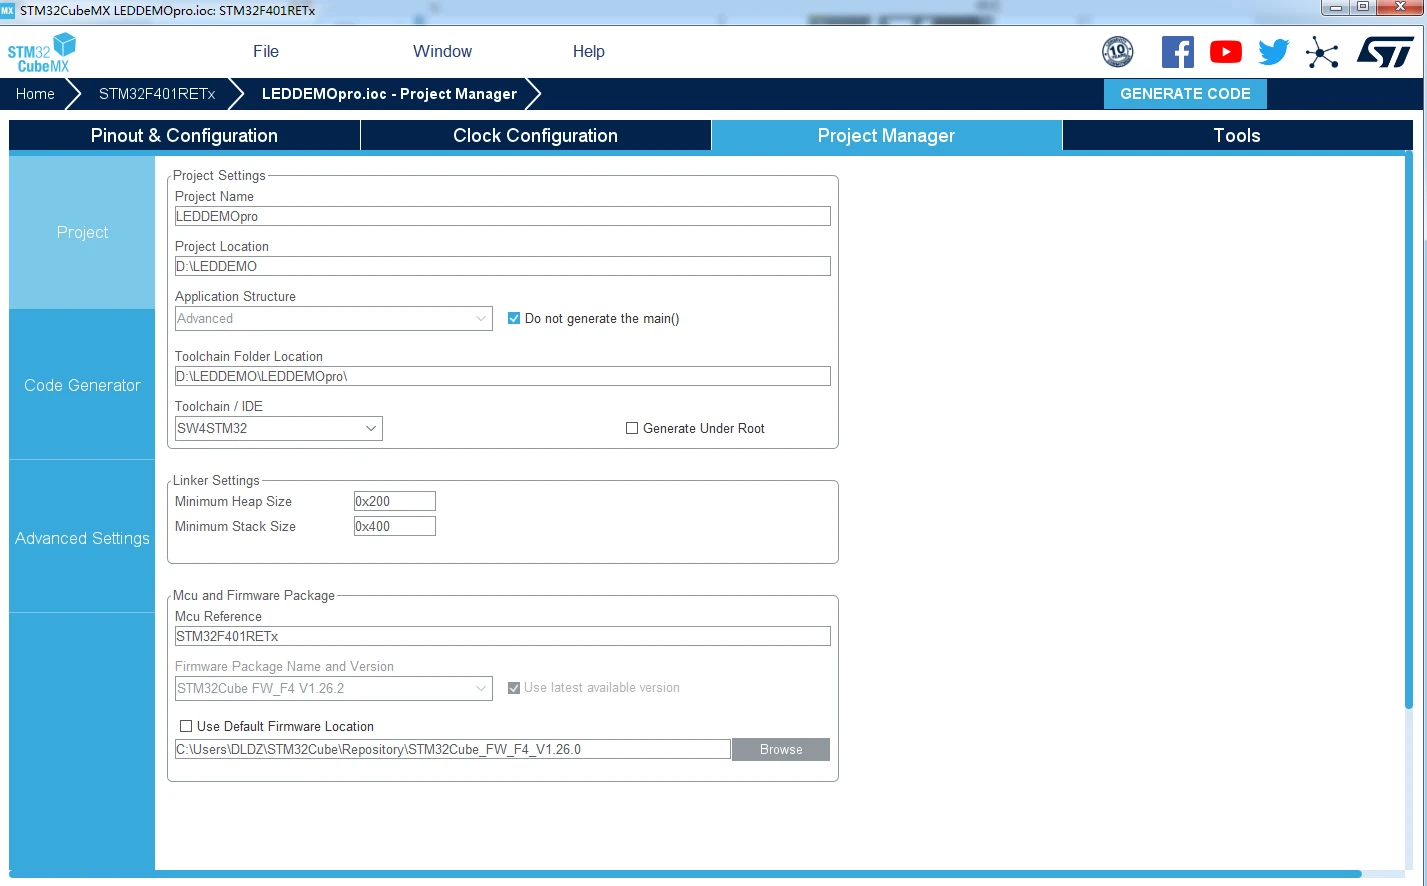Click the Browse button for firmware location
This screenshot has height=886, width=1427.
(x=781, y=749)
